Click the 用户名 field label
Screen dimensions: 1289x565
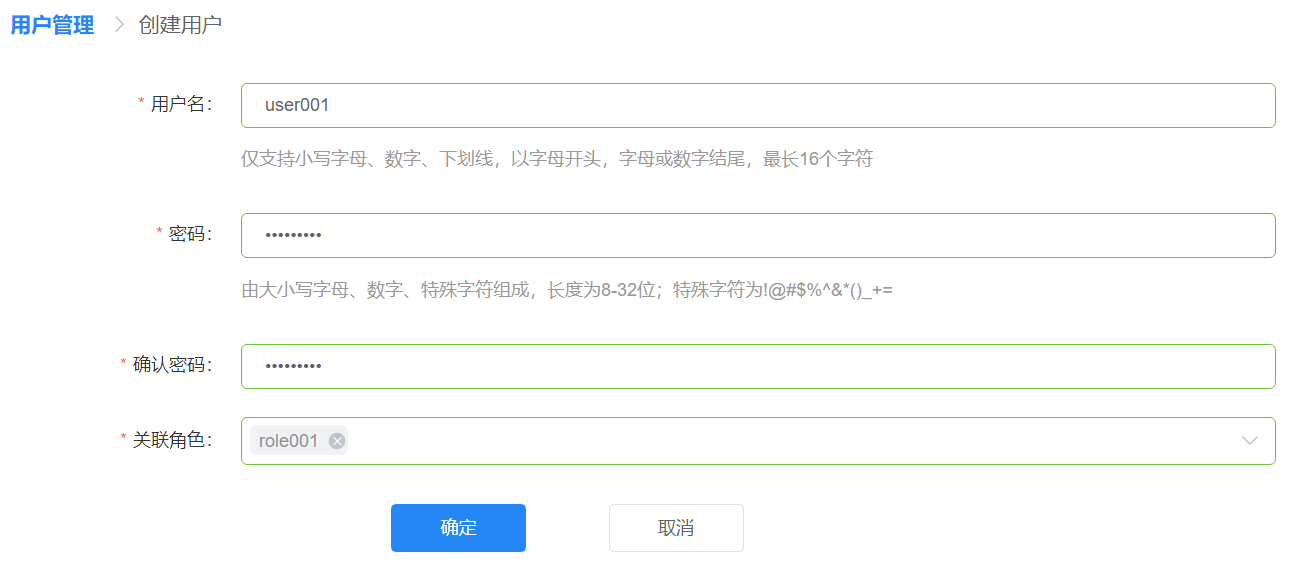tap(181, 104)
